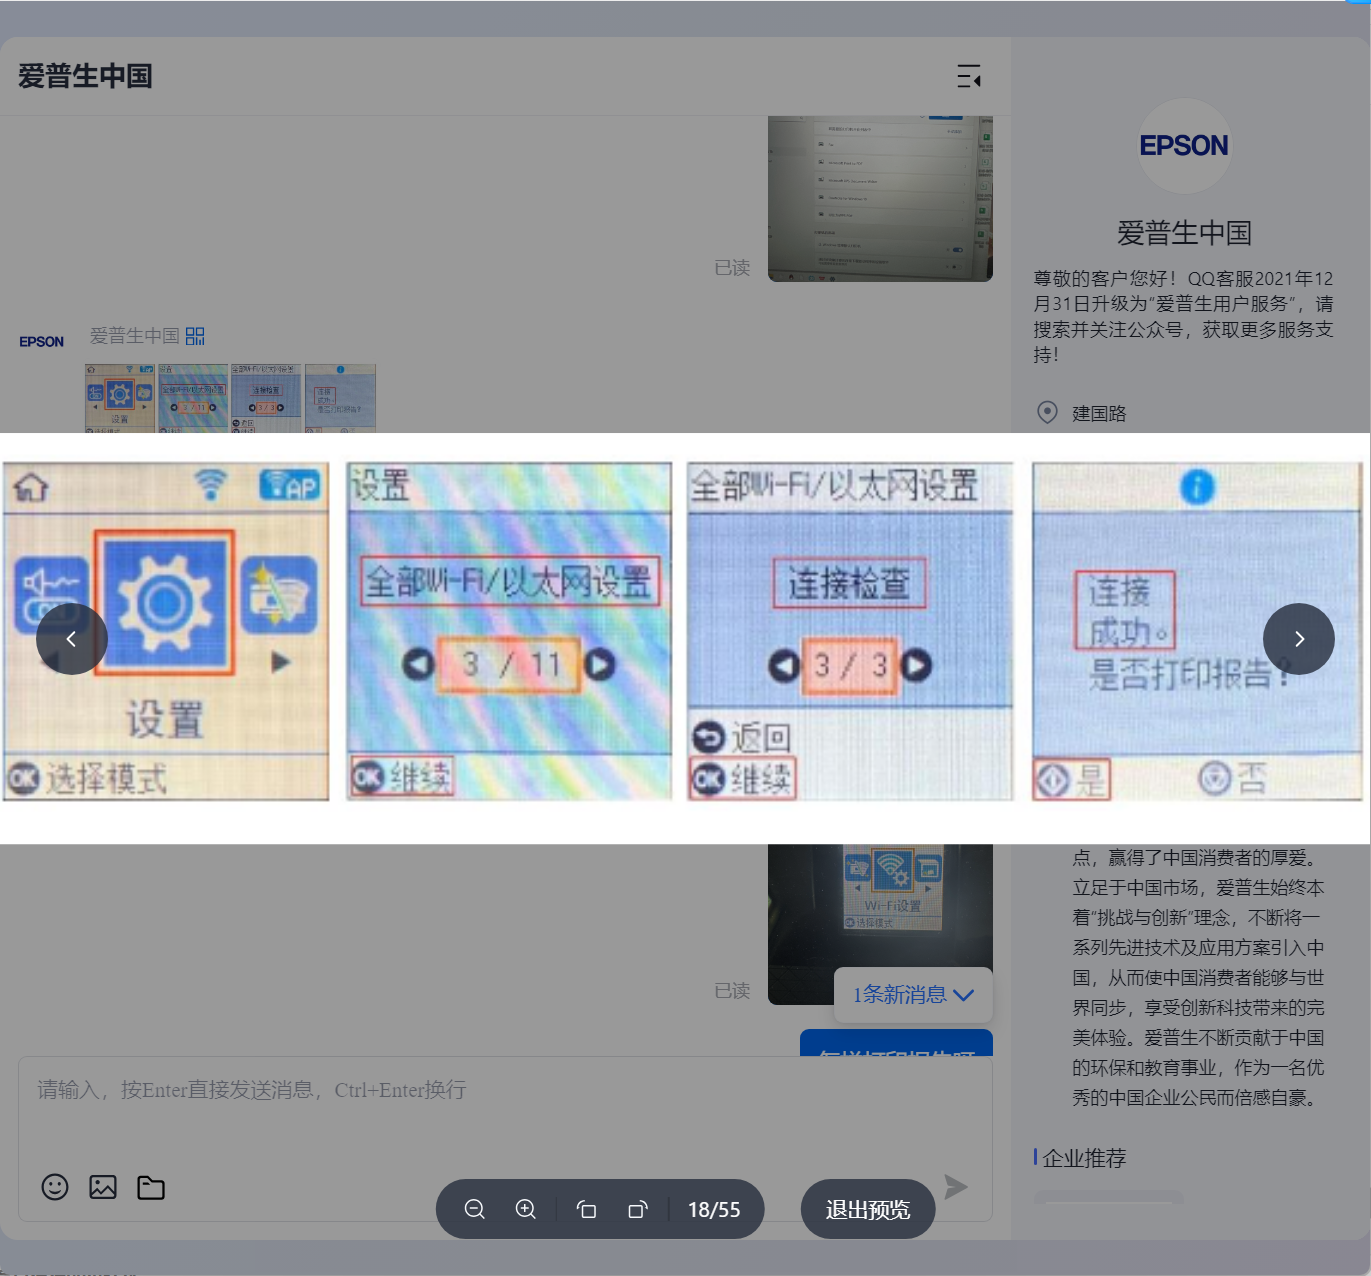Open the first settings thumbnail in chat
The width and height of the screenshot is (1371, 1276).
[x=120, y=398]
